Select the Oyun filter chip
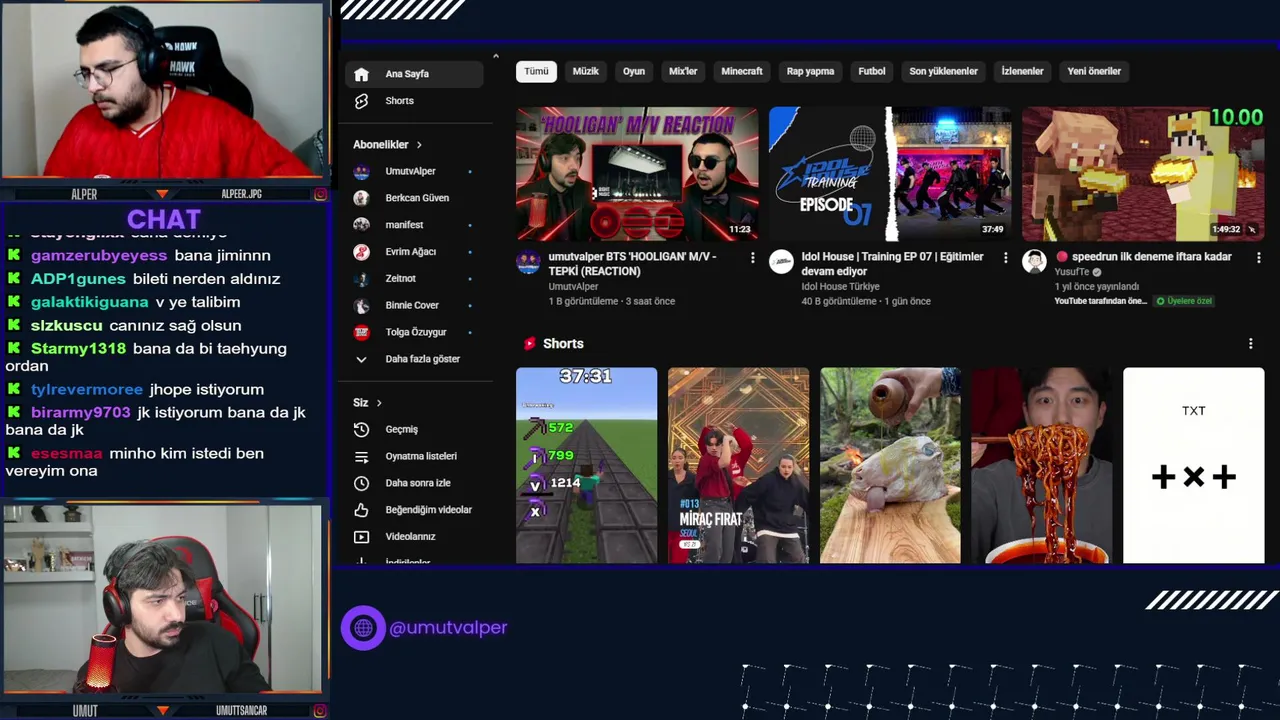Screen dimensions: 1280x720 pyautogui.click(x=634, y=71)
